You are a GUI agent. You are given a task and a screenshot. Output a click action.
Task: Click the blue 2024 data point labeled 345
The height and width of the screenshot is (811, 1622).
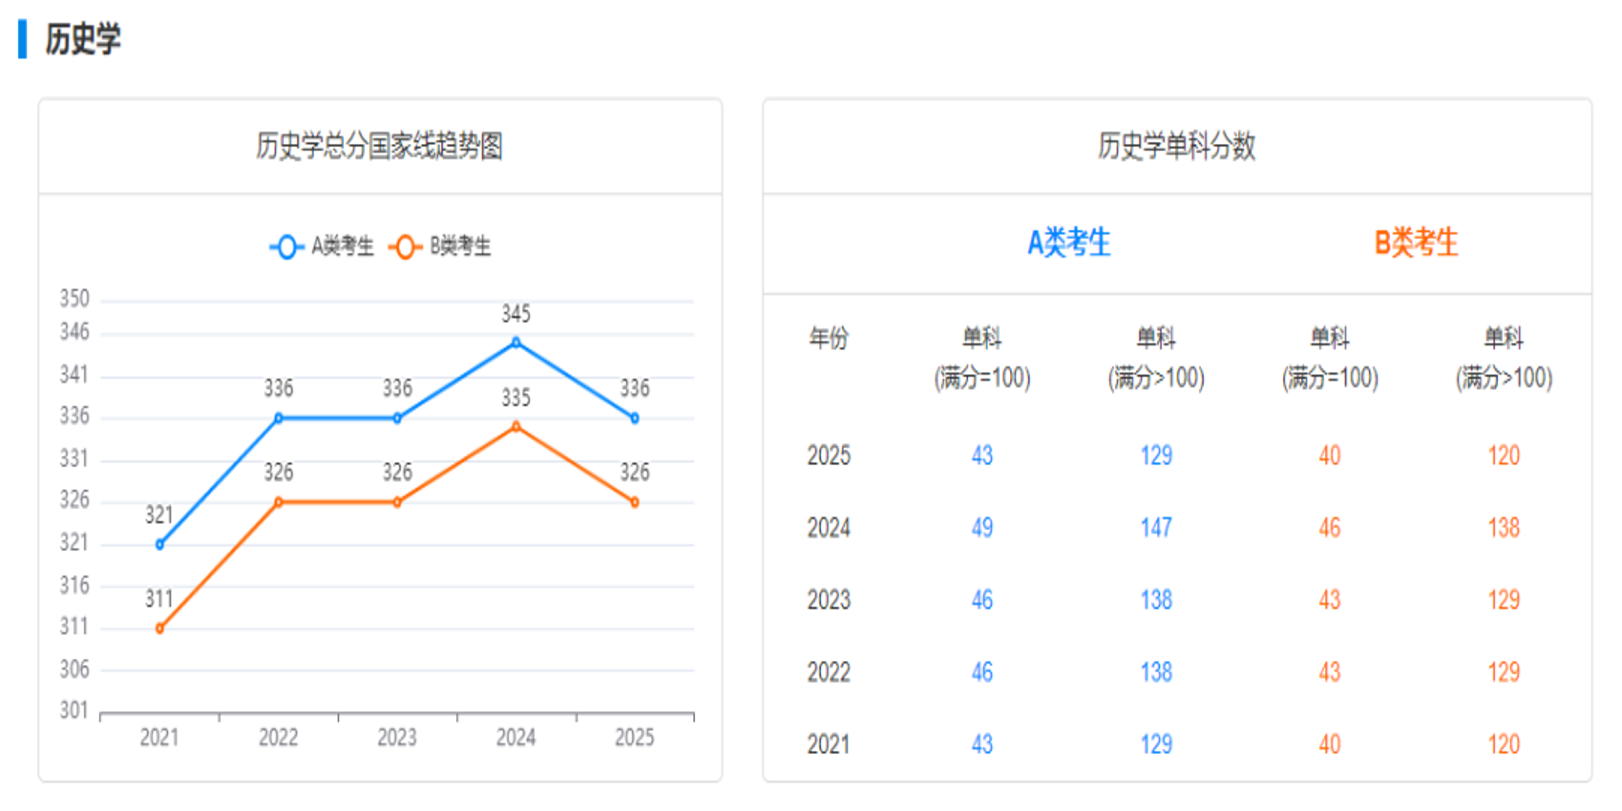point(516,342)
